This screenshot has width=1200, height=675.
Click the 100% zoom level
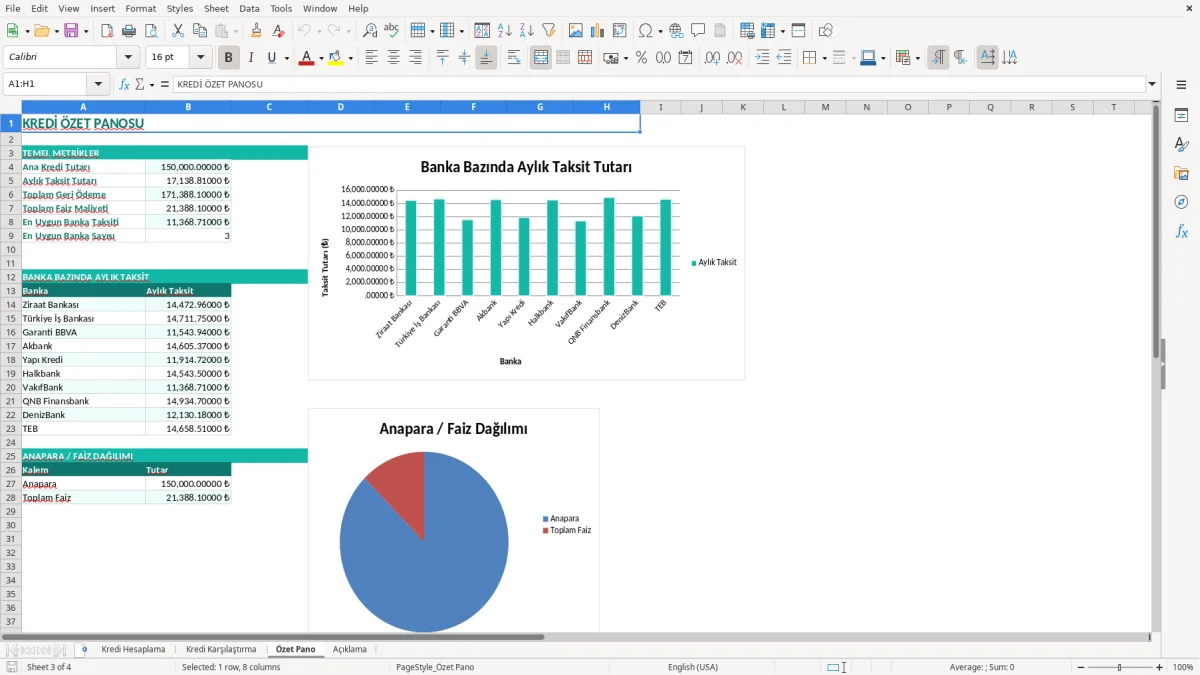pyautogui.click(x=1183, y=667)
